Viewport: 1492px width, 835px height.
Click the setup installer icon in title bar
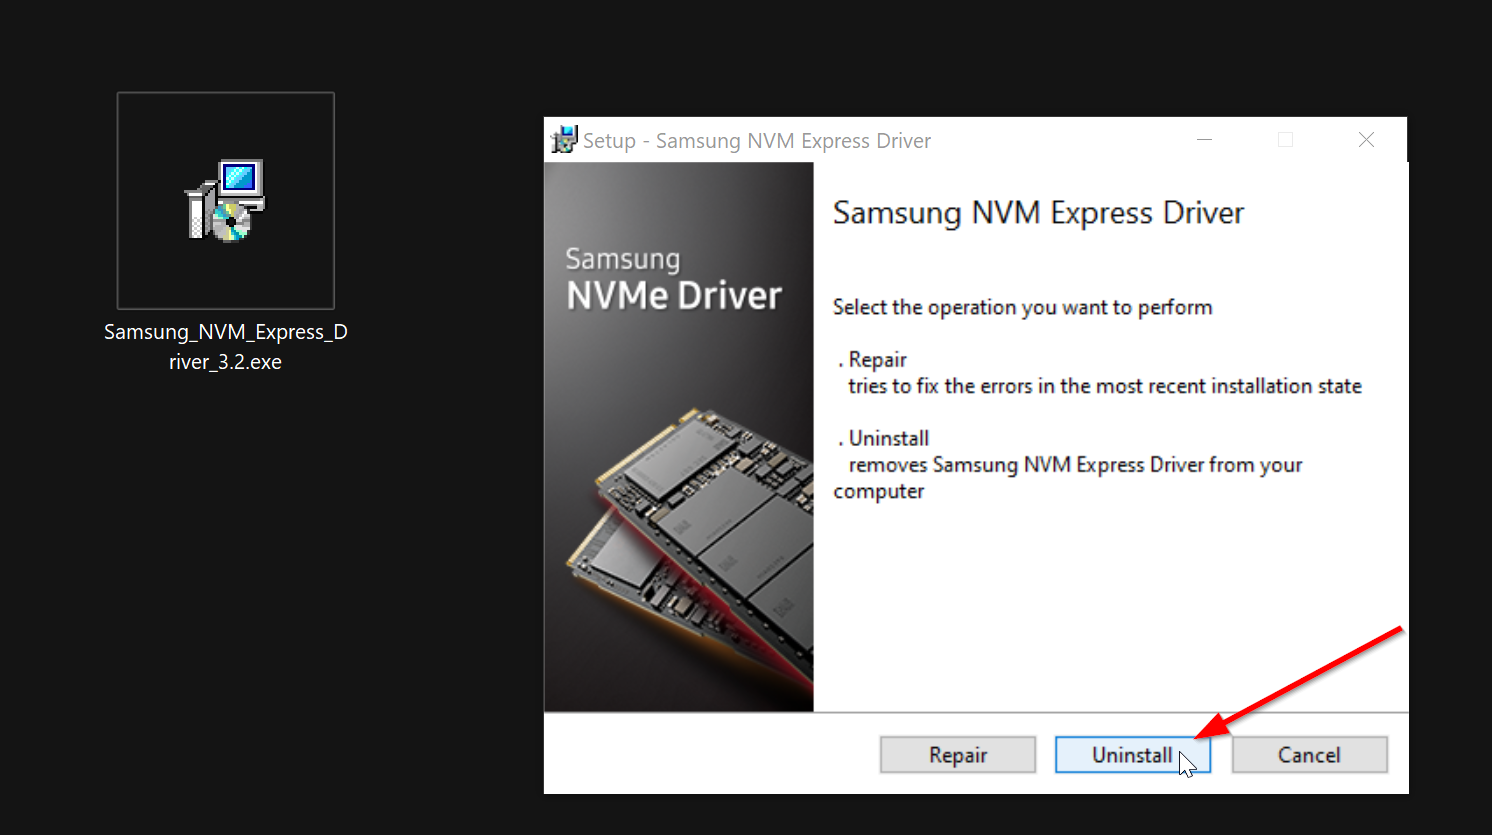pos(564,140)
